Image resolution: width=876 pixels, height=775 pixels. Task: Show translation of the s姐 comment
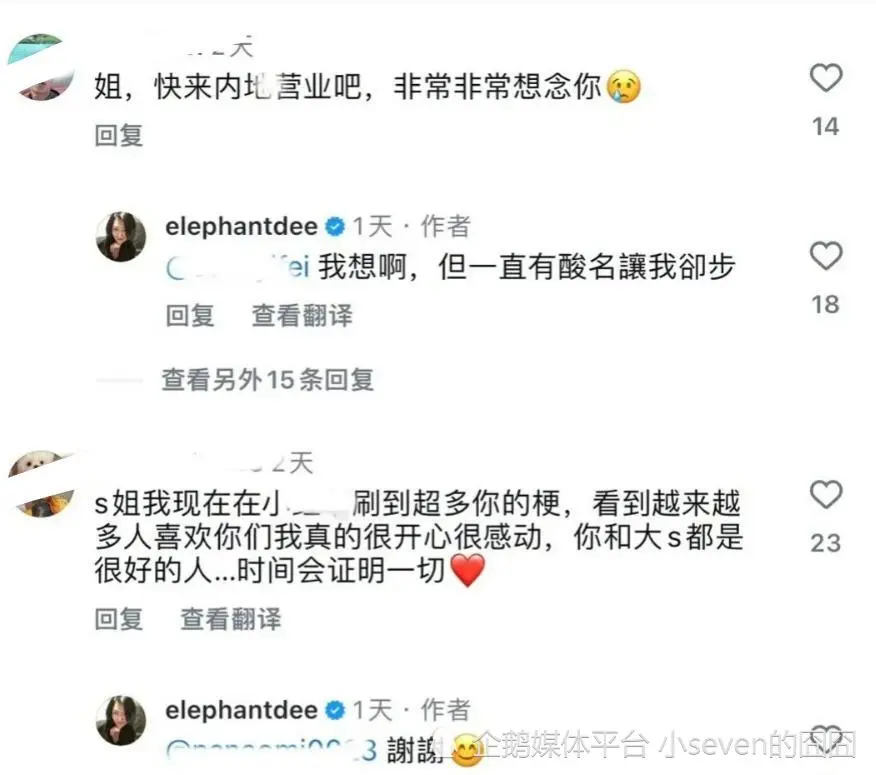pyautogui.click(x=231, y=619)
